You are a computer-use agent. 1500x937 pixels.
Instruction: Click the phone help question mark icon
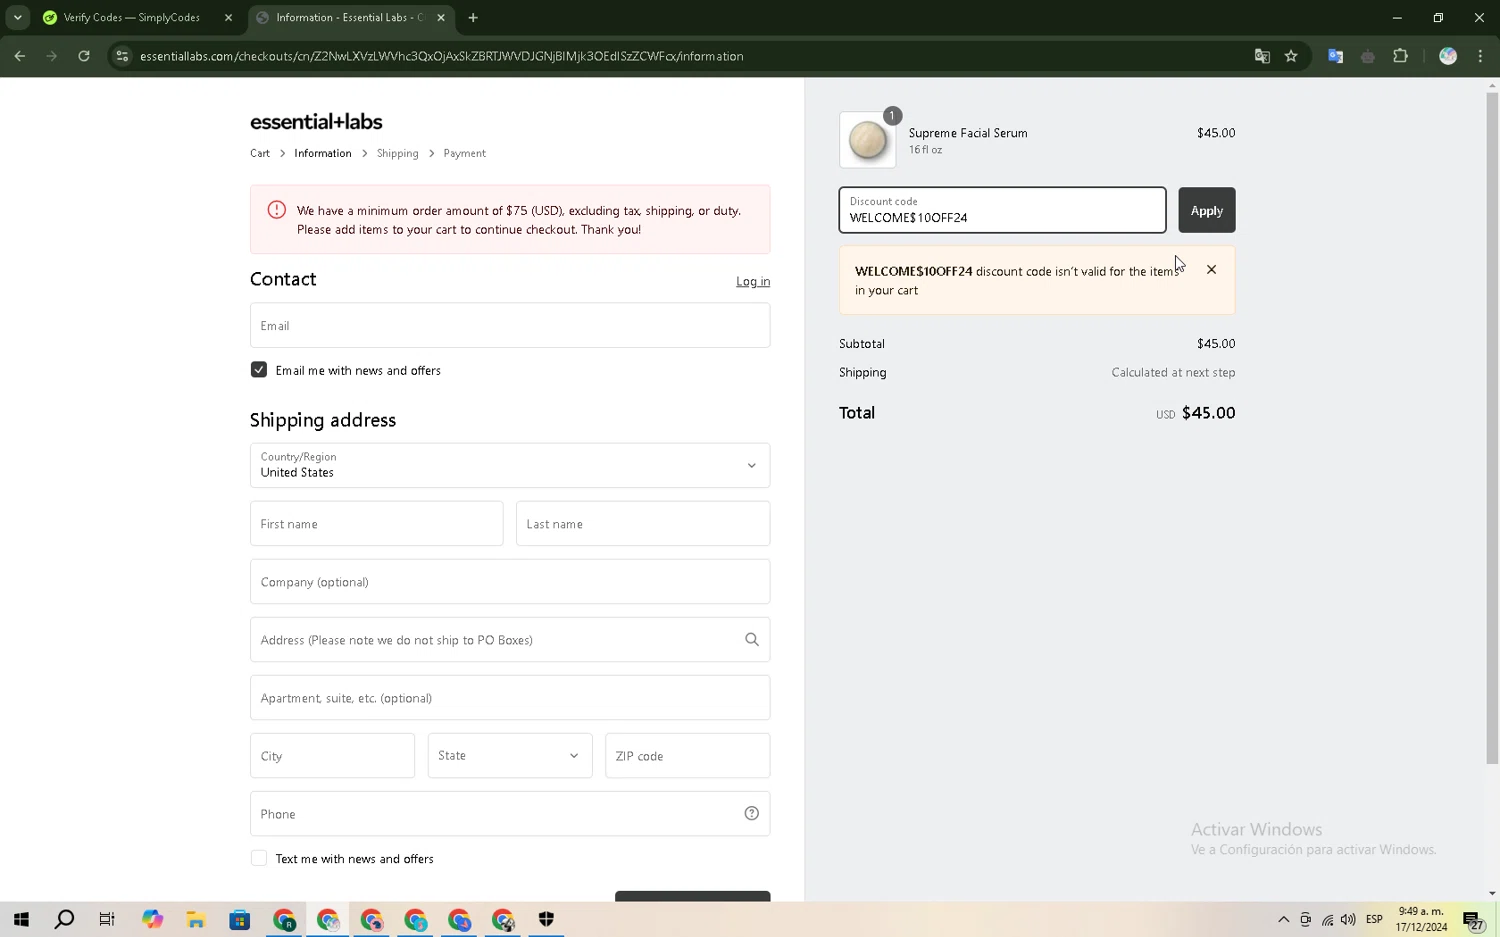click(752, 813)
